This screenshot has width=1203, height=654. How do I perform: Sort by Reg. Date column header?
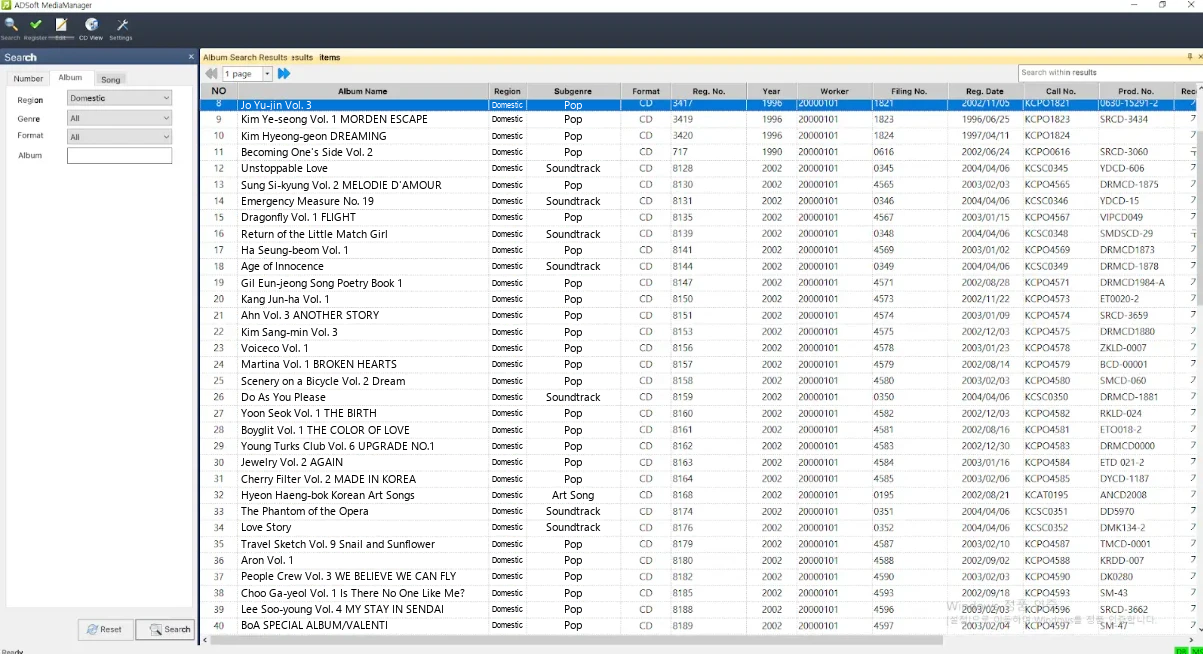(985, 91)
